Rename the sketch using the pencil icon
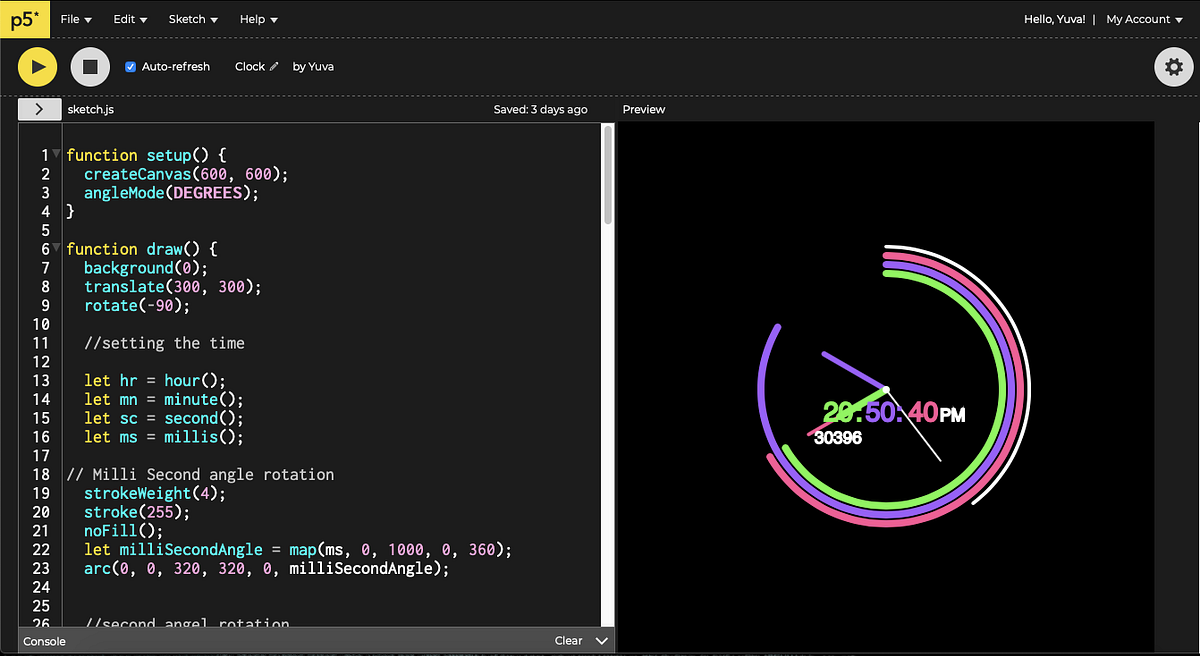Screen dimensions: 1200x656 coord(276,66)
